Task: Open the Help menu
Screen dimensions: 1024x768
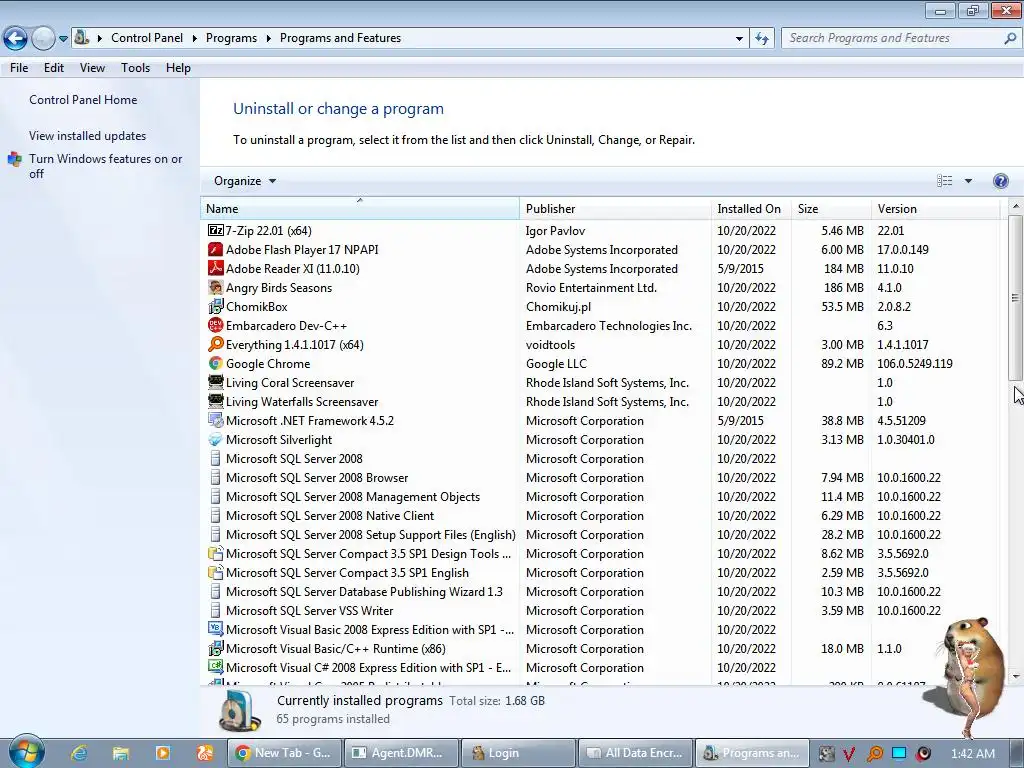Action: point(178,68)
